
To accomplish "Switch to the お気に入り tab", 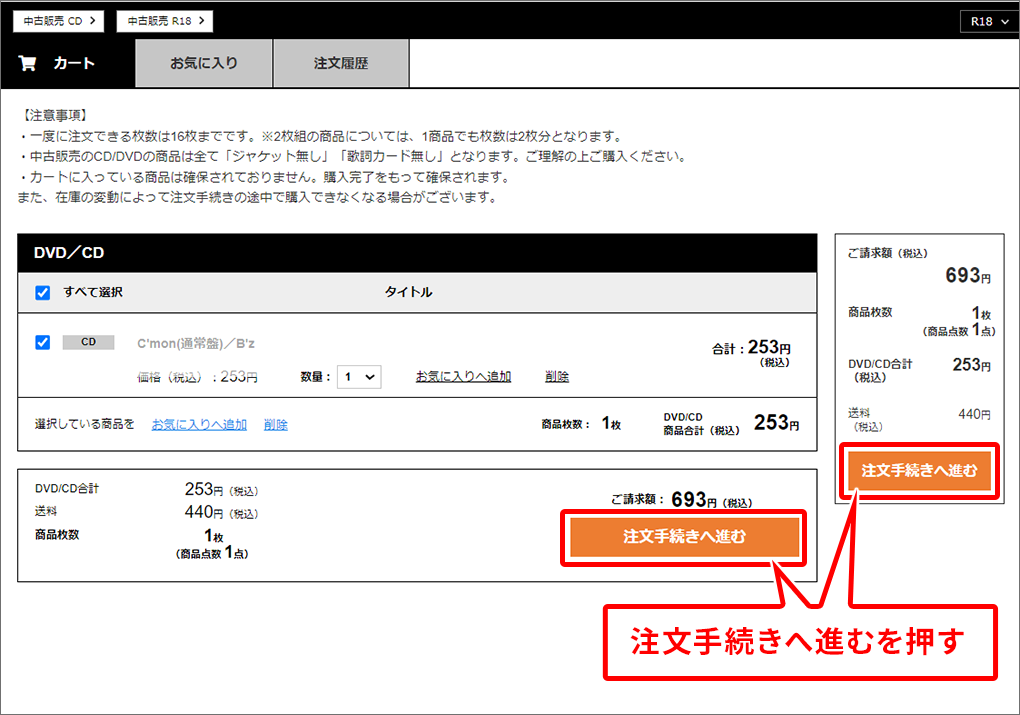I will coord(204,63).
